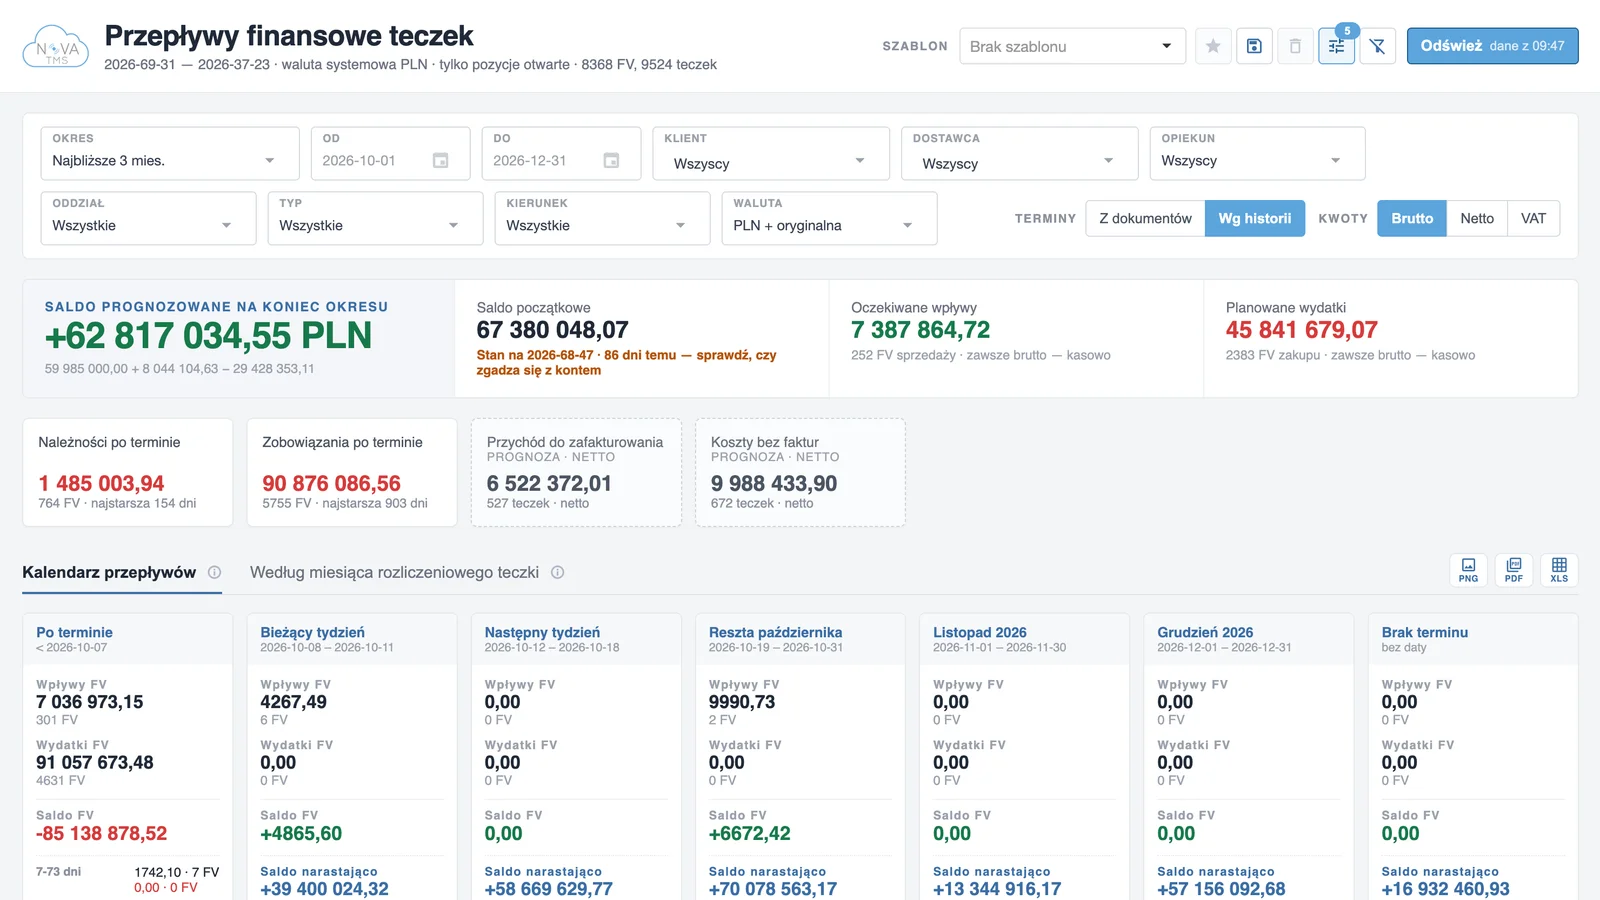1600x900 pixels.
Task: Switch amounts to Netto
Action: [1477, 218]
